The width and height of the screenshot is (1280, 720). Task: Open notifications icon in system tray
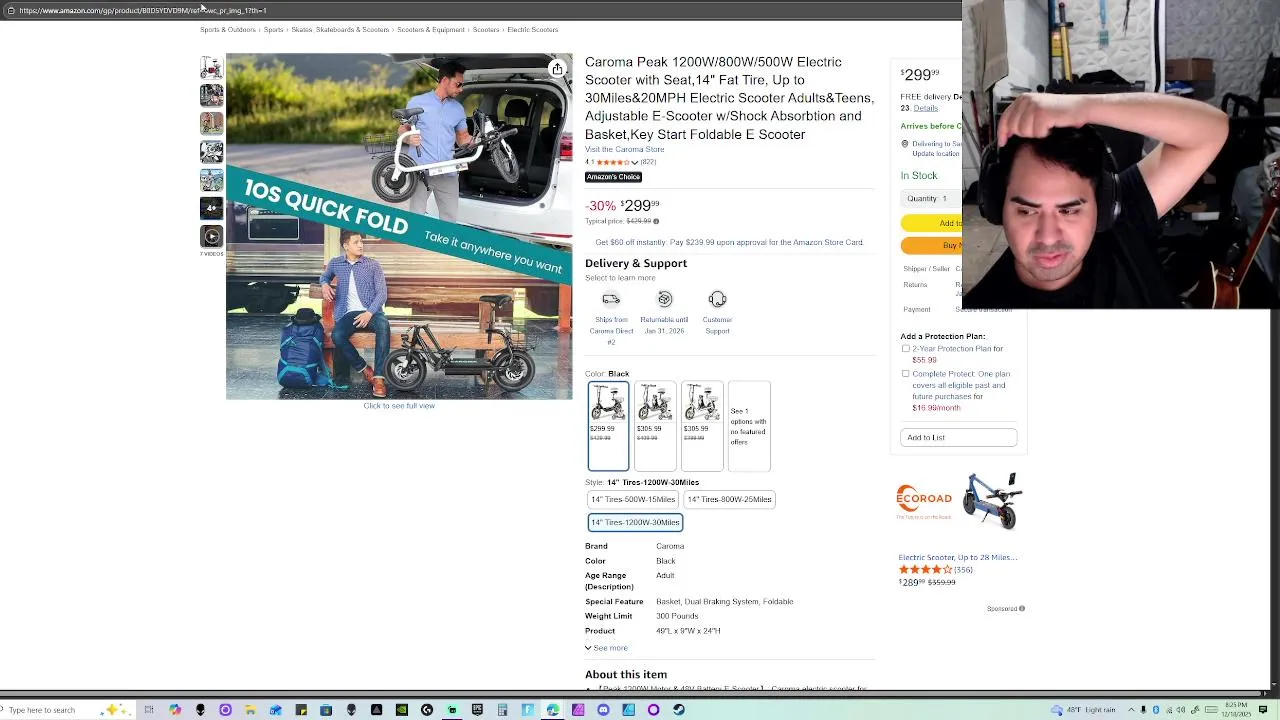point(1263,710)
